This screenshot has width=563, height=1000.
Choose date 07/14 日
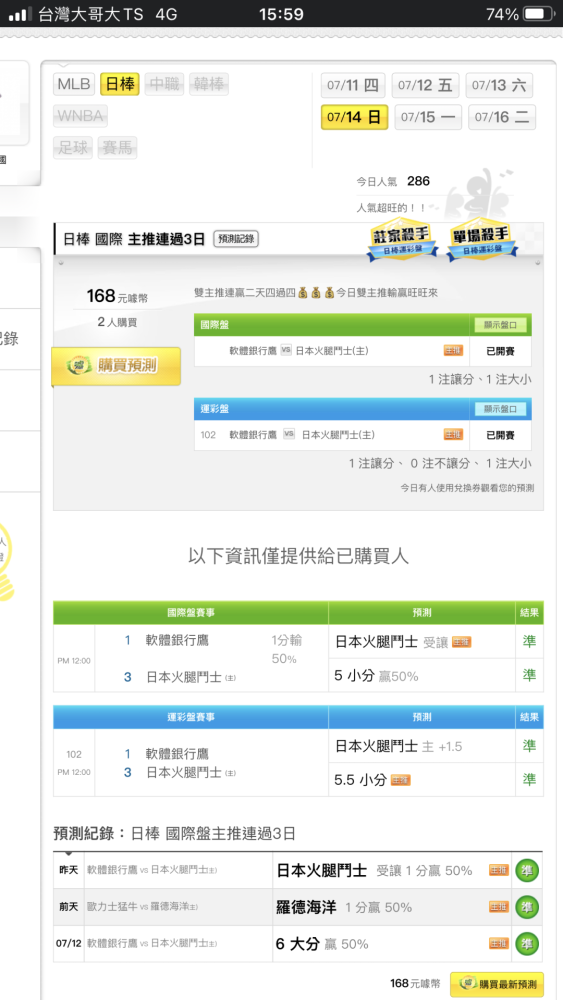(355, 117)
